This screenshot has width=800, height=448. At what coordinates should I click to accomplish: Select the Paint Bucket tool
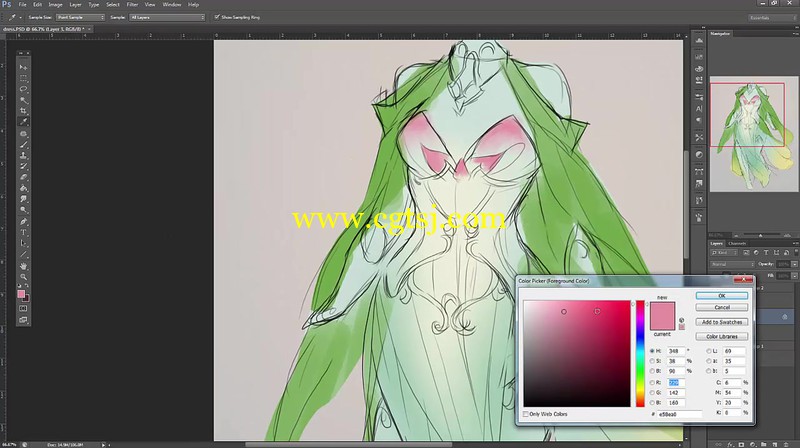click(23, 188)
